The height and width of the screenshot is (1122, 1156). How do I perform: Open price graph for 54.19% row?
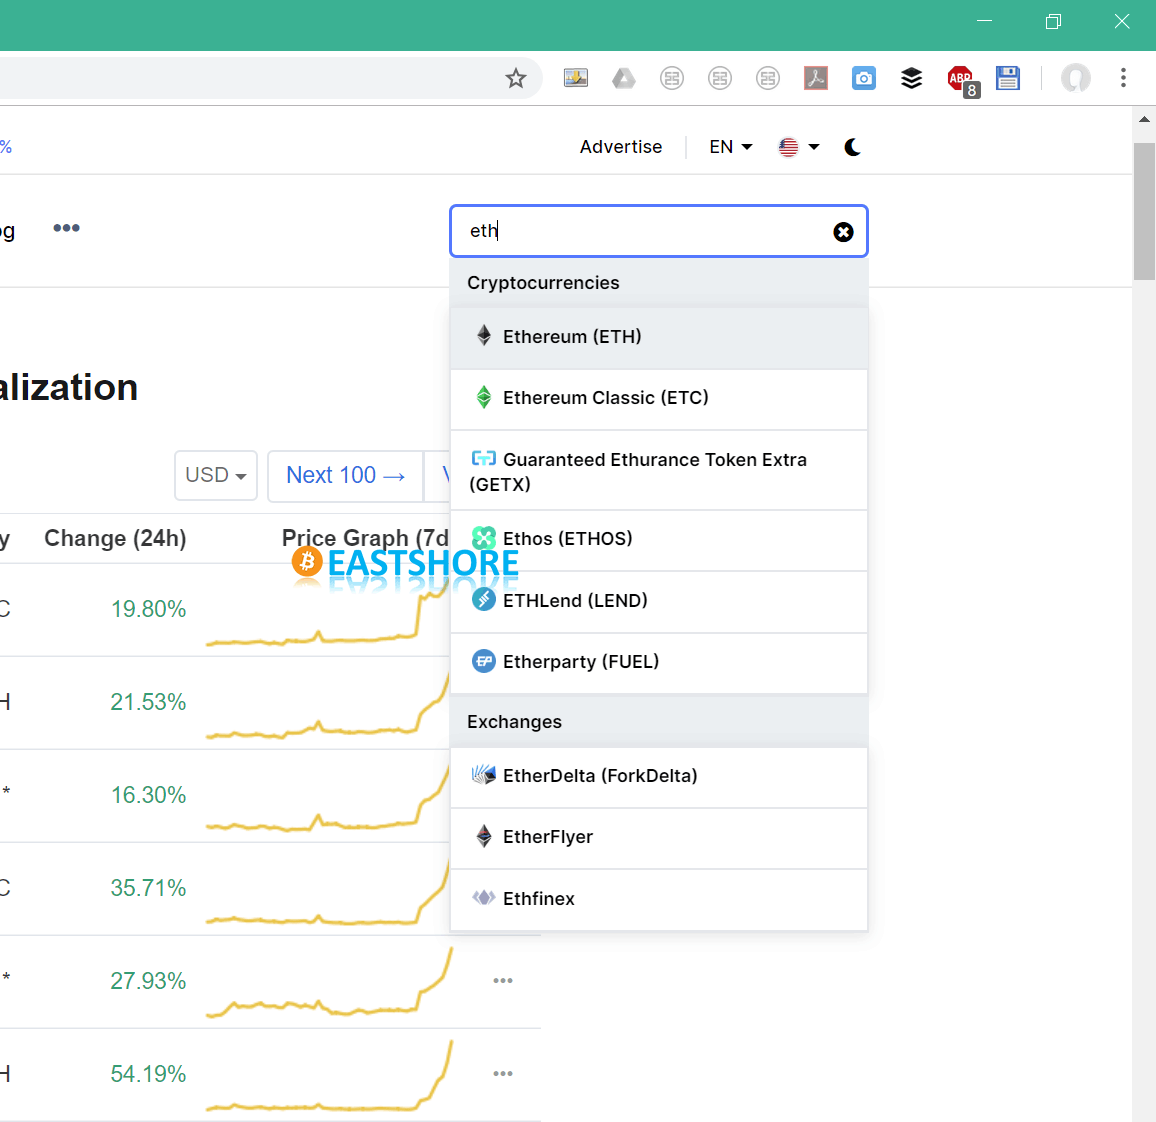pos(330,1075)
